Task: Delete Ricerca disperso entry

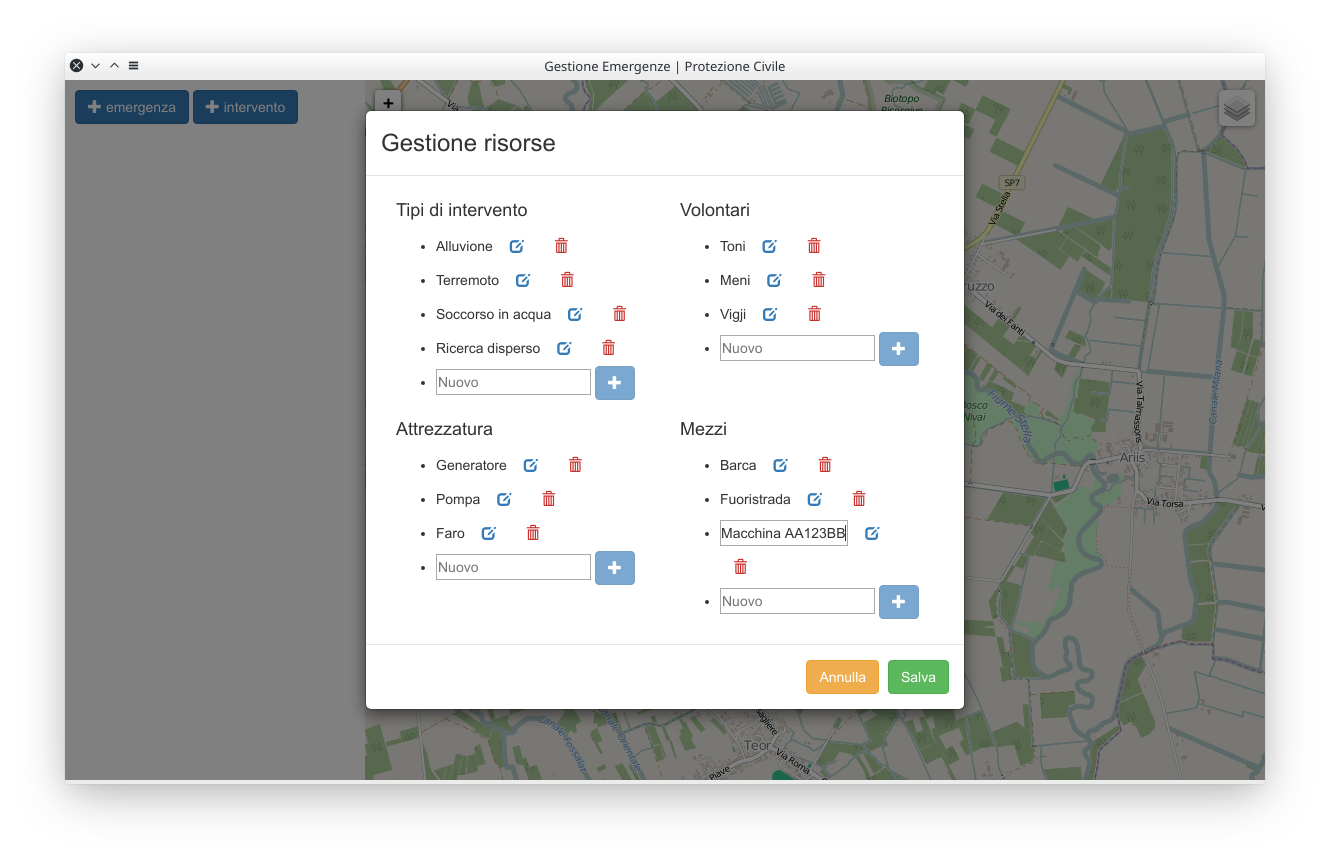Action: click(x=608, y=348)
